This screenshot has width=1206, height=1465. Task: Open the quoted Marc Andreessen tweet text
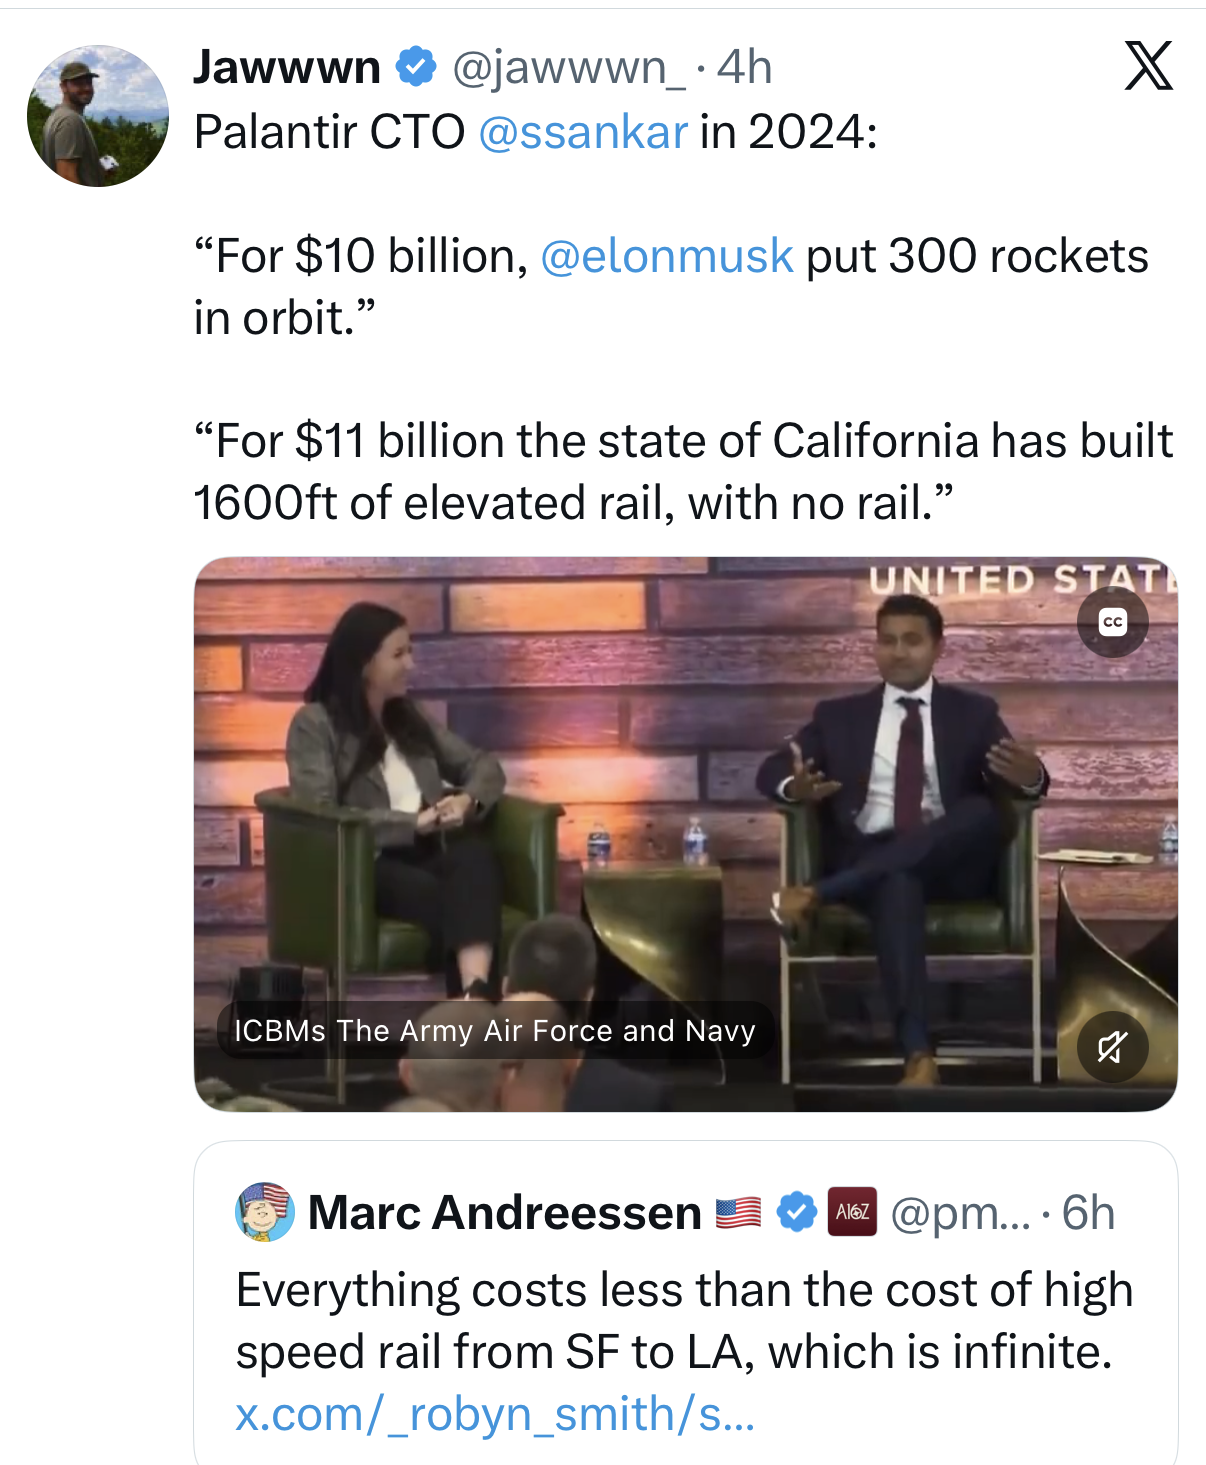click(x=684, y=1320)
